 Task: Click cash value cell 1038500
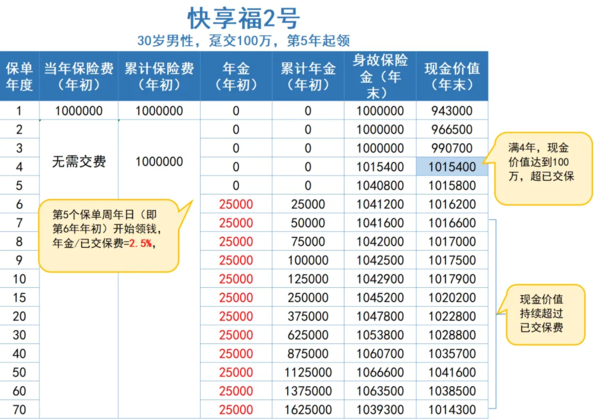point(452,391)
